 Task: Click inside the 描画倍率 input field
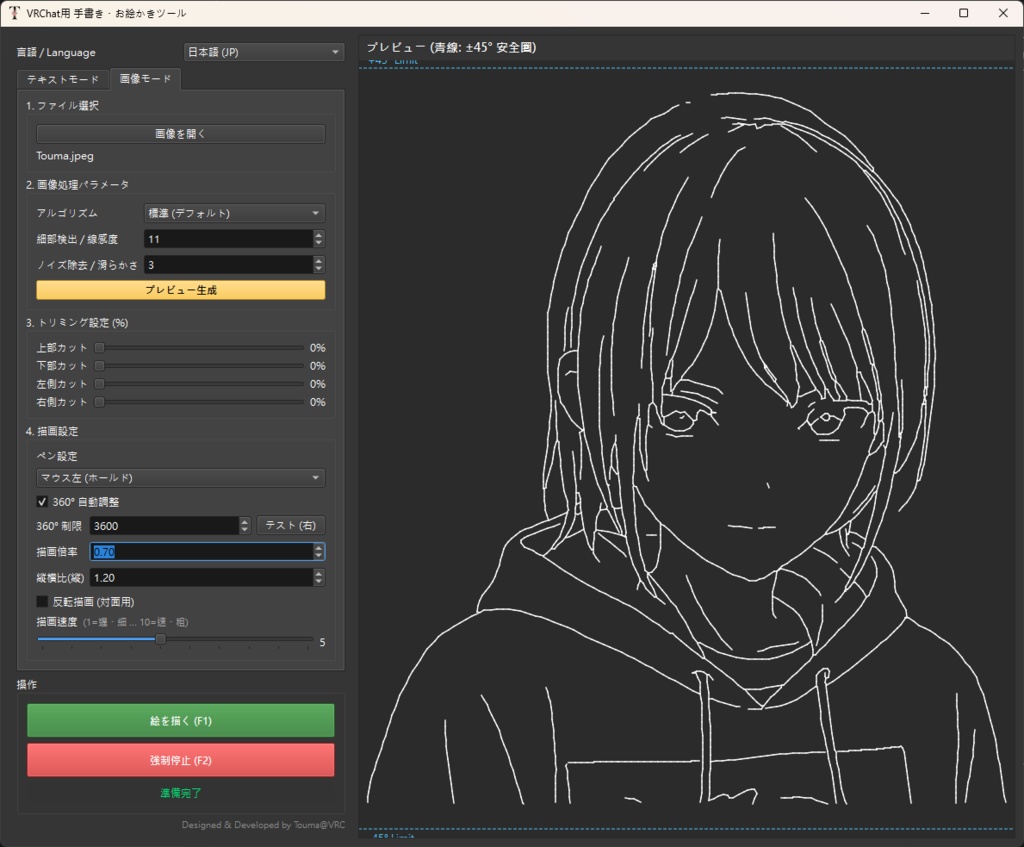[180, 551]
